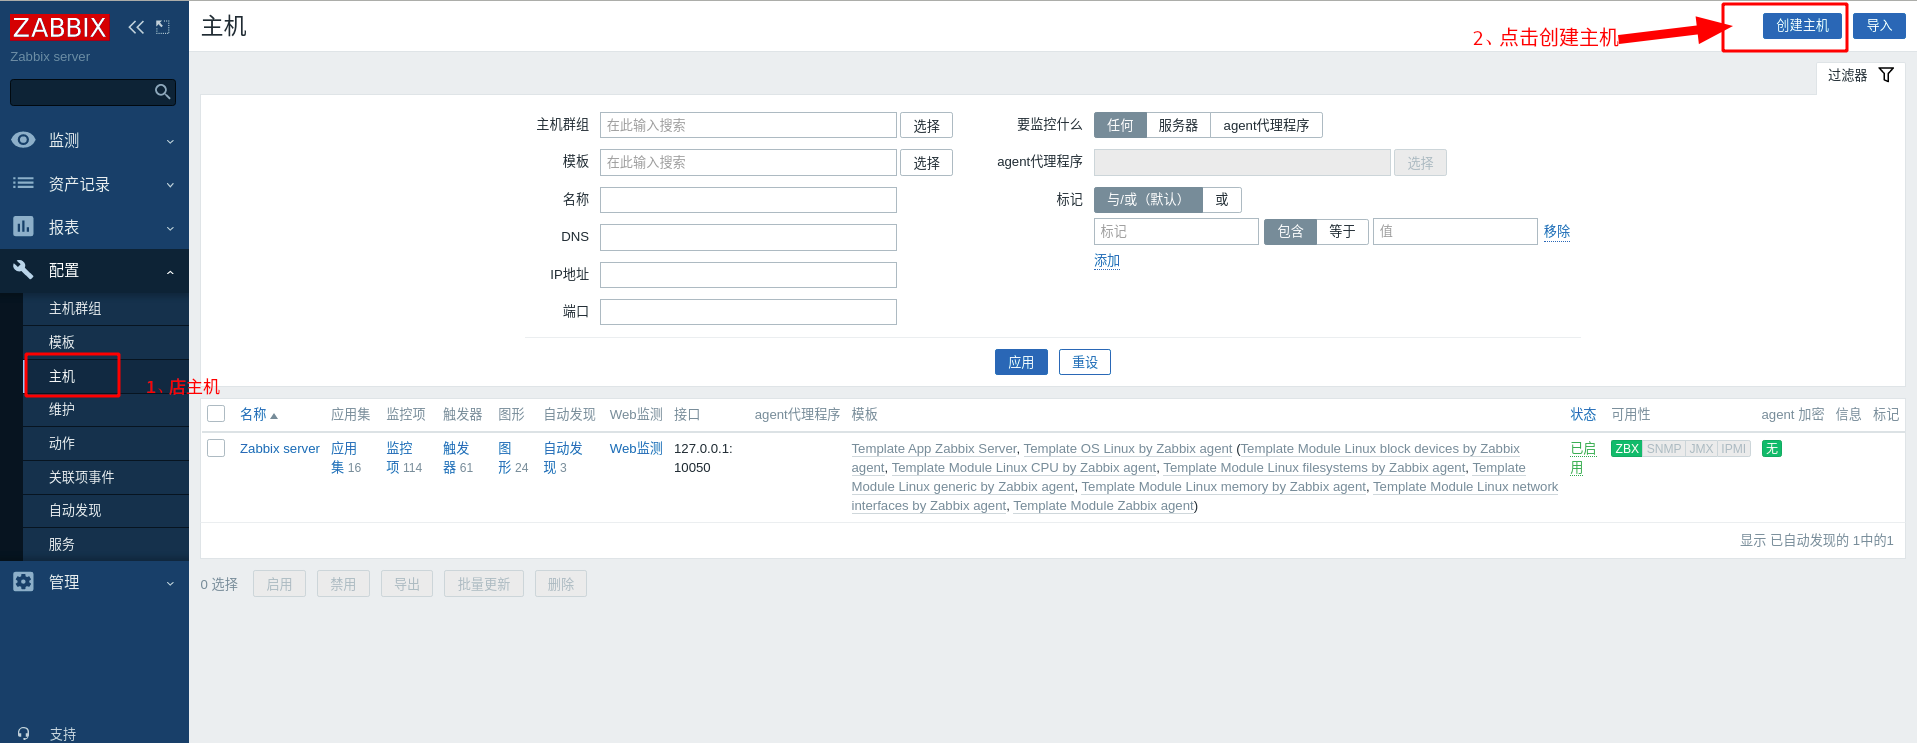This screenshot has width=1917, height=743.
Task: Sort hosts by the 状态 column
Action: [x=1583, y=414]
